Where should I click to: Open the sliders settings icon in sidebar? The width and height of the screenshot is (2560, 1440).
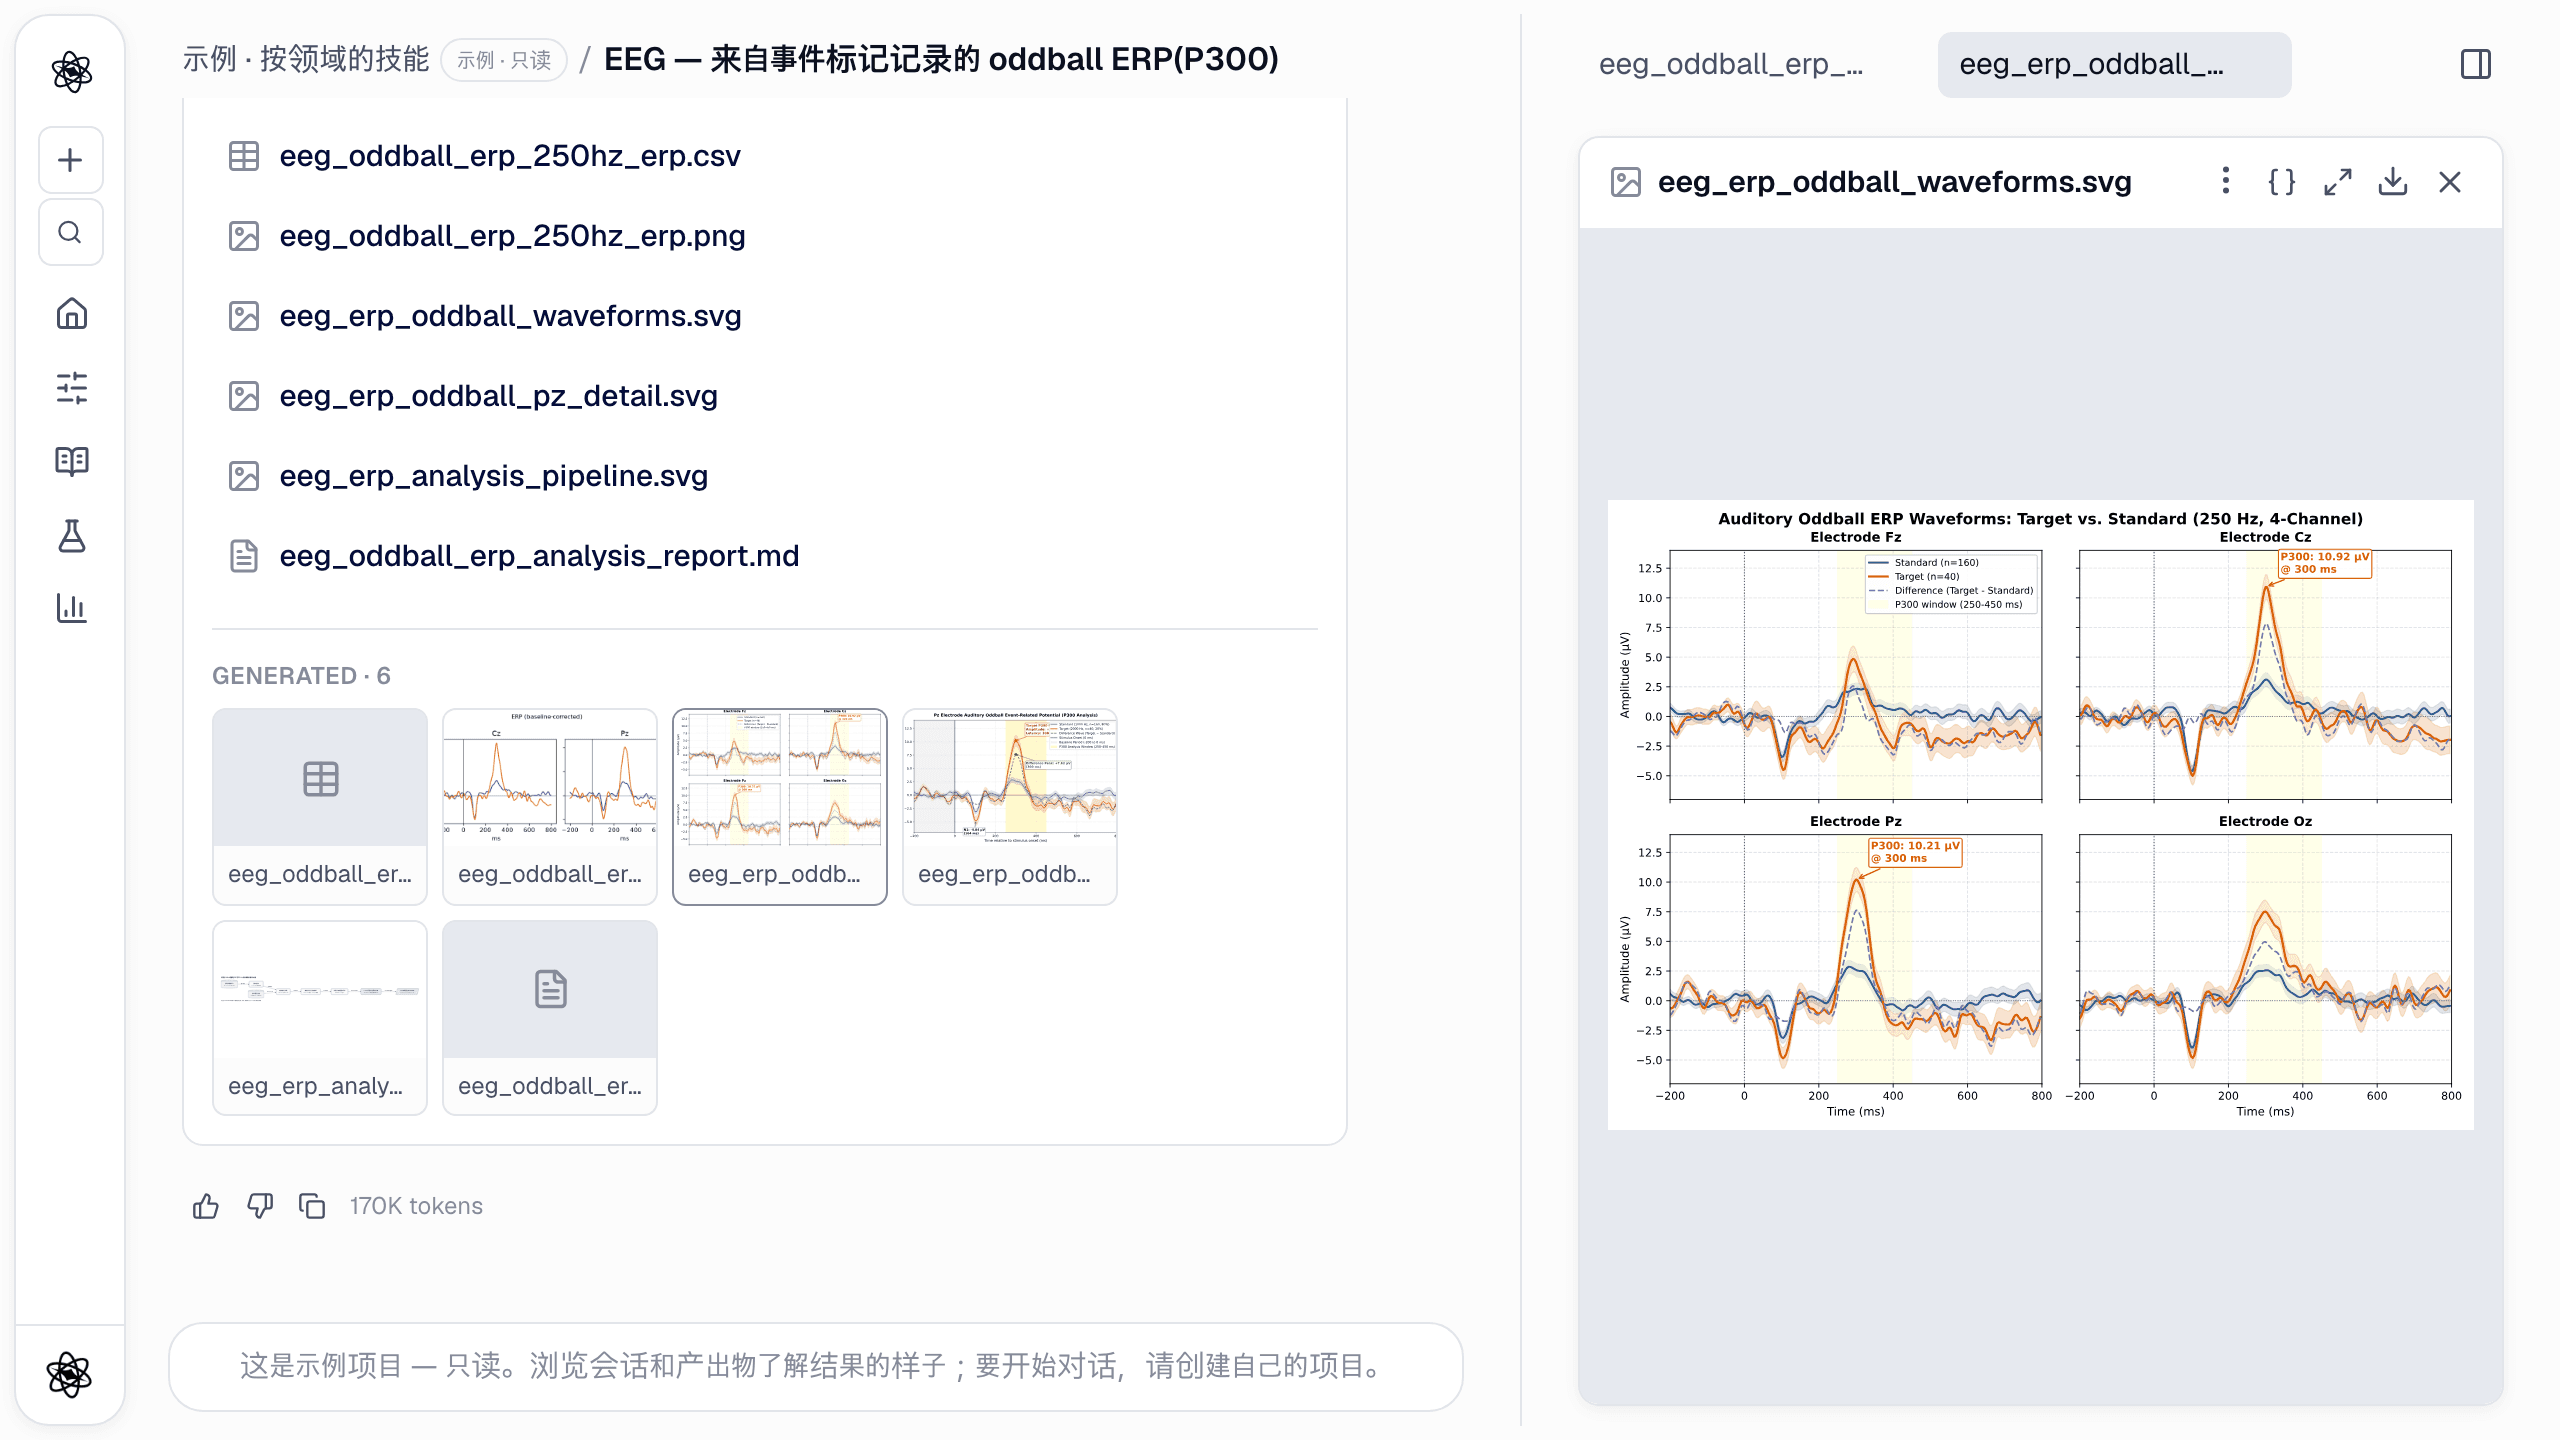click(71, 388)
